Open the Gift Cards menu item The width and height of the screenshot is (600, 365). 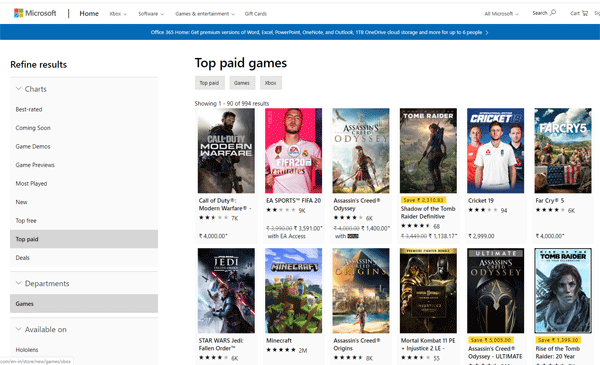click(x=256, y=14)
